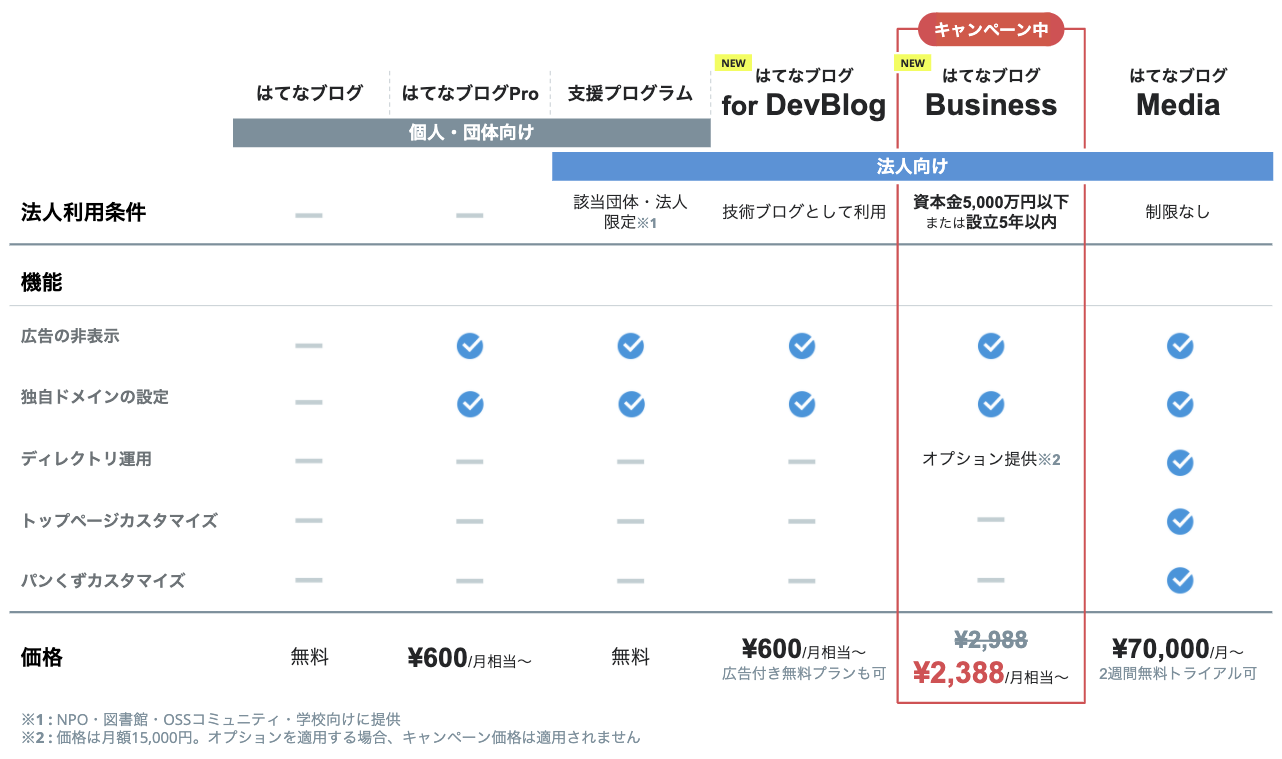Click 制限なし condition text
Viewport: 1282px width, 759px height.
(x=1178, y=212)
